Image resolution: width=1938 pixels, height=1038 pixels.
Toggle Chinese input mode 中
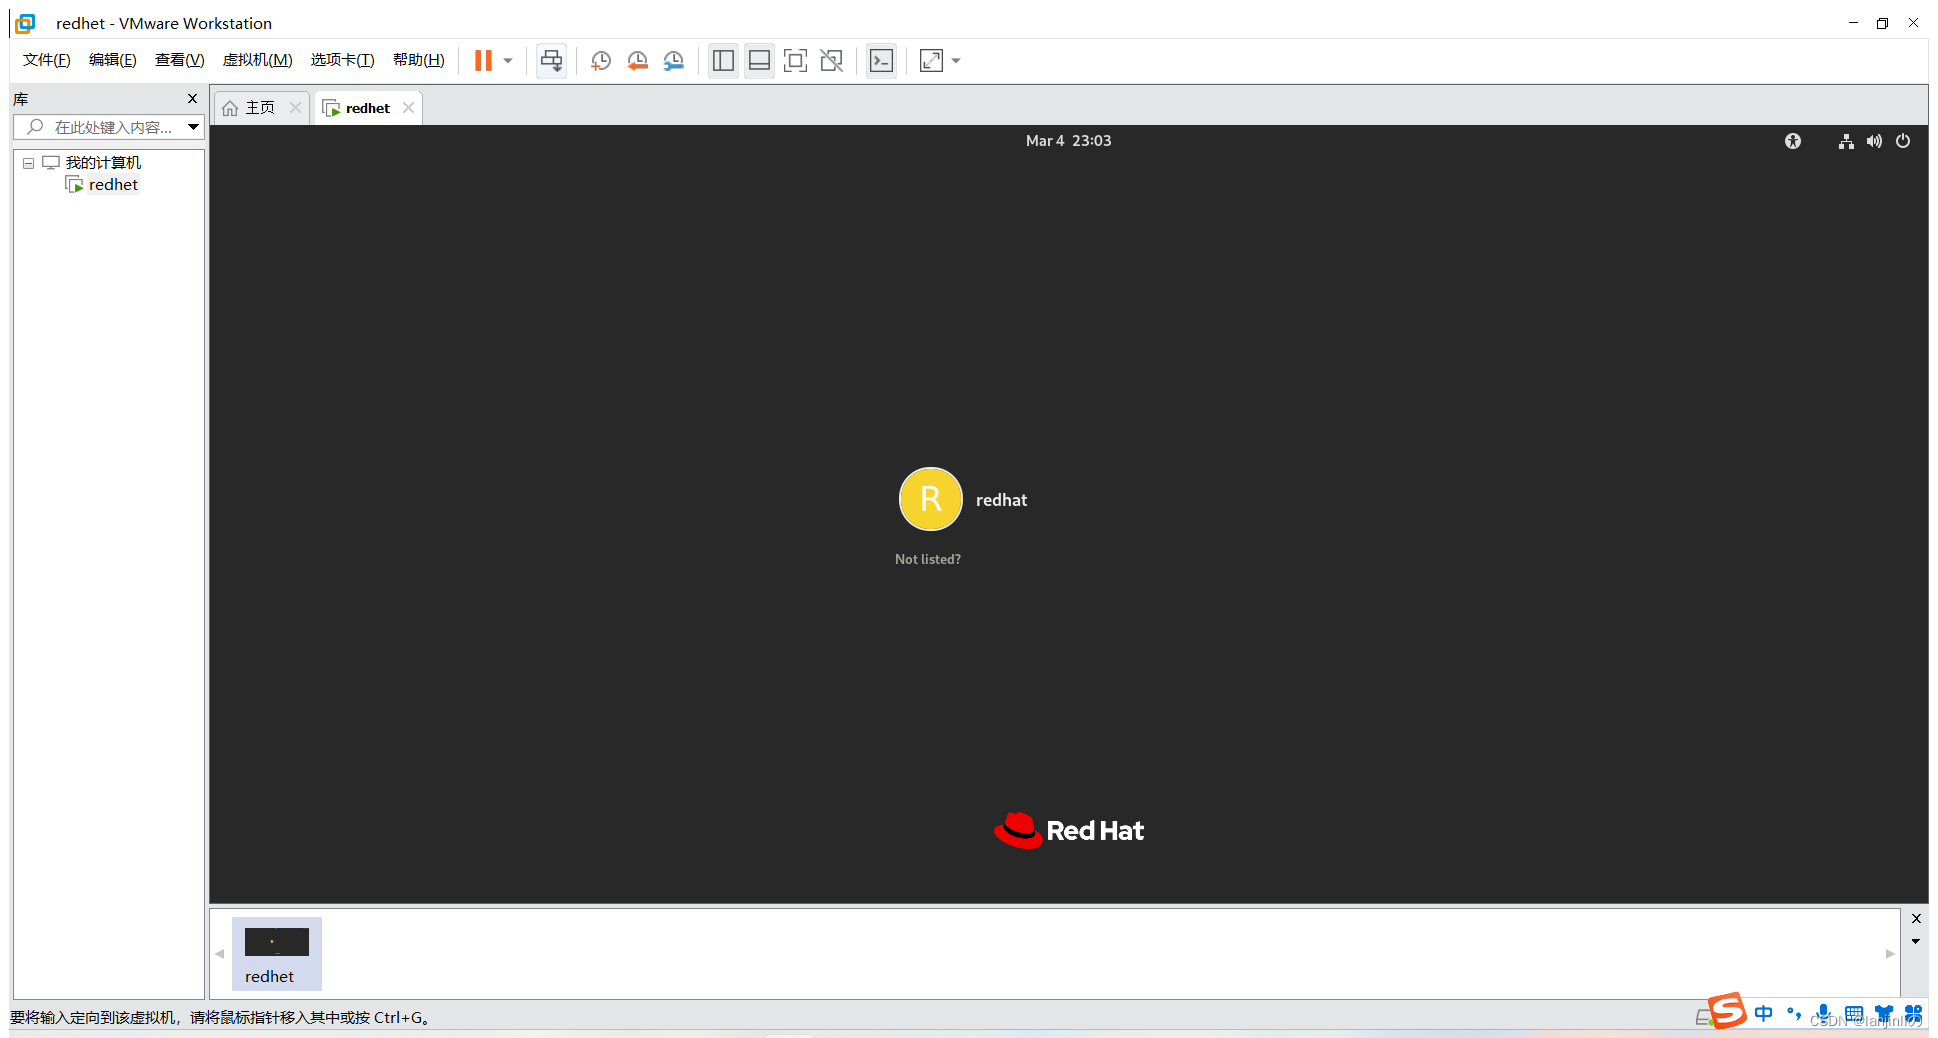[1764, 1014]
